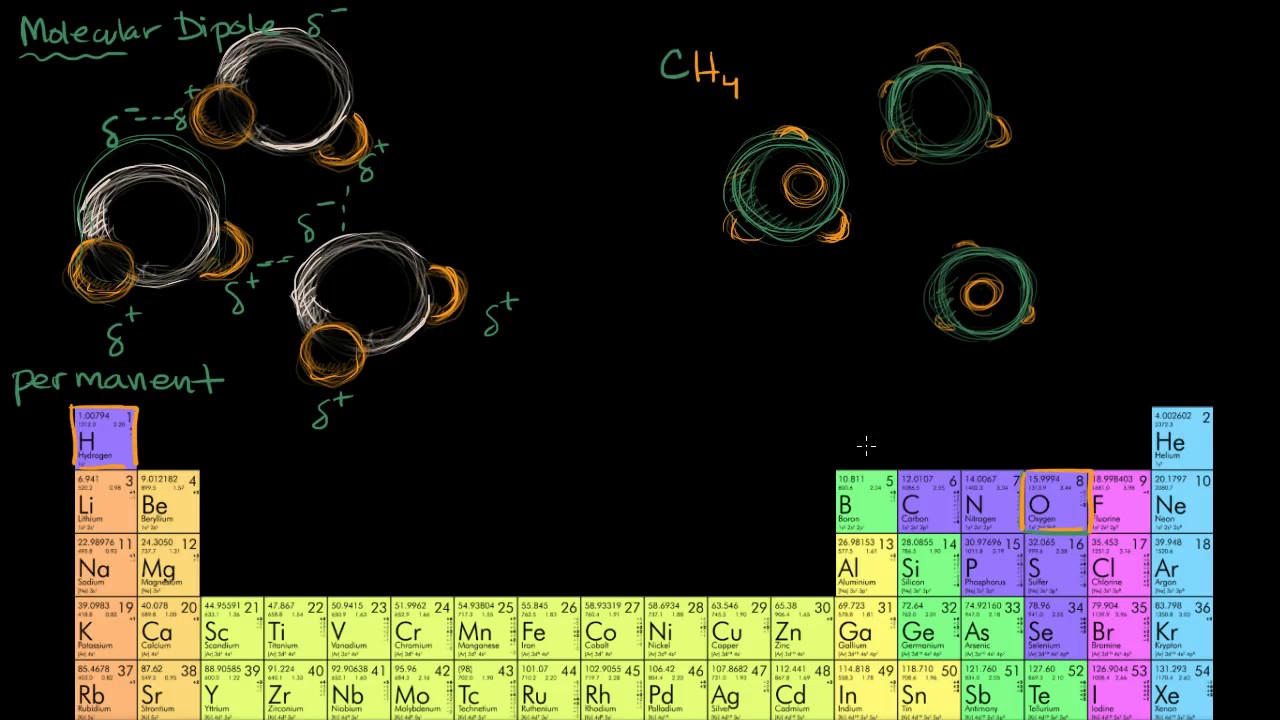
Task: Select the Selenium (Se) element cell
Action: tap(1056, 627)
